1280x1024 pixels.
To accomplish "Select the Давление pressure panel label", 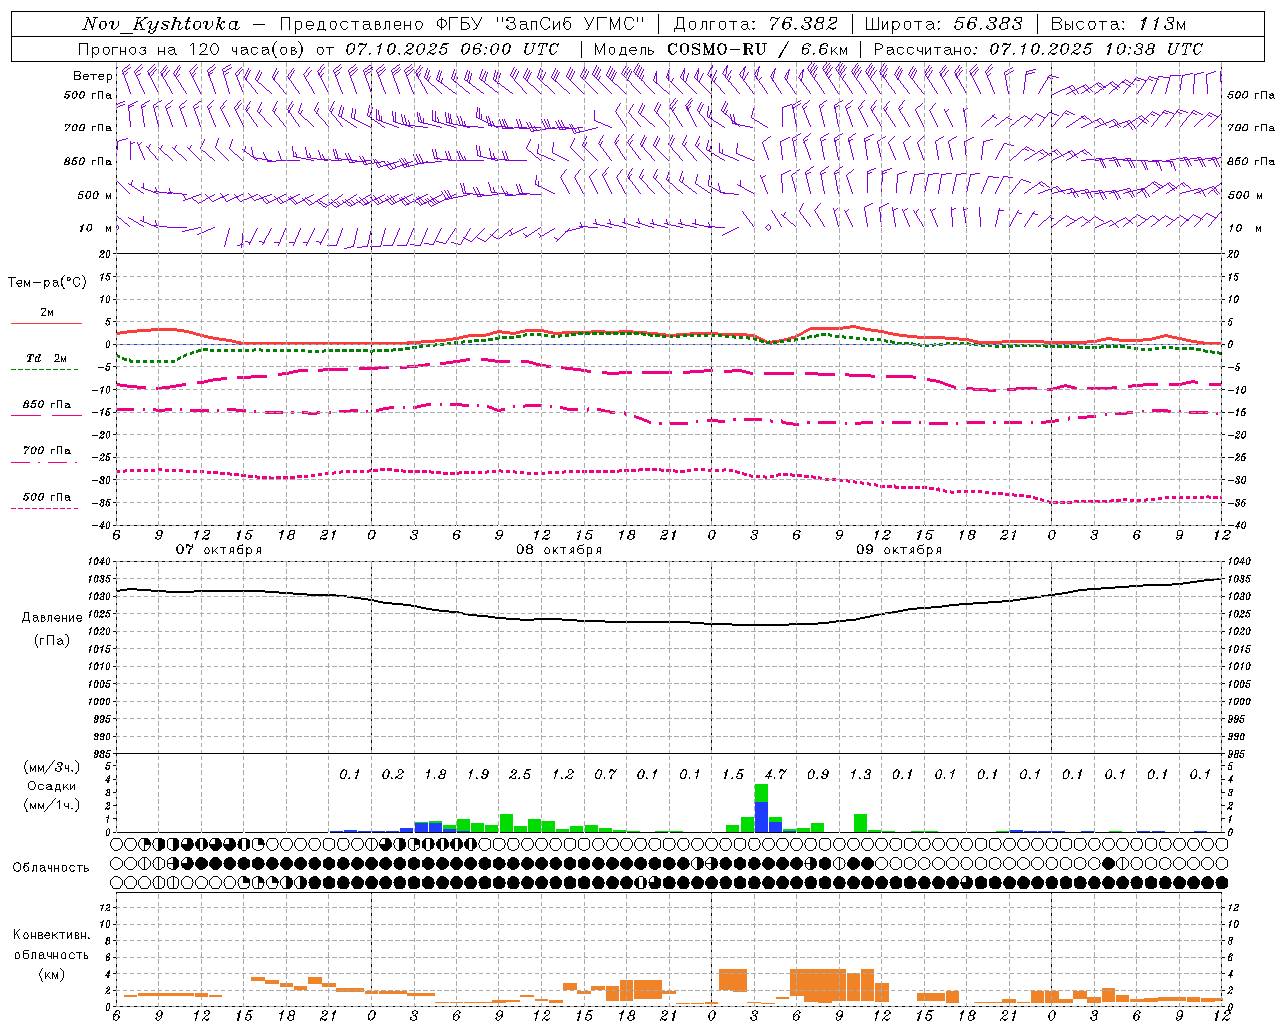I will (x=52, y=618).
